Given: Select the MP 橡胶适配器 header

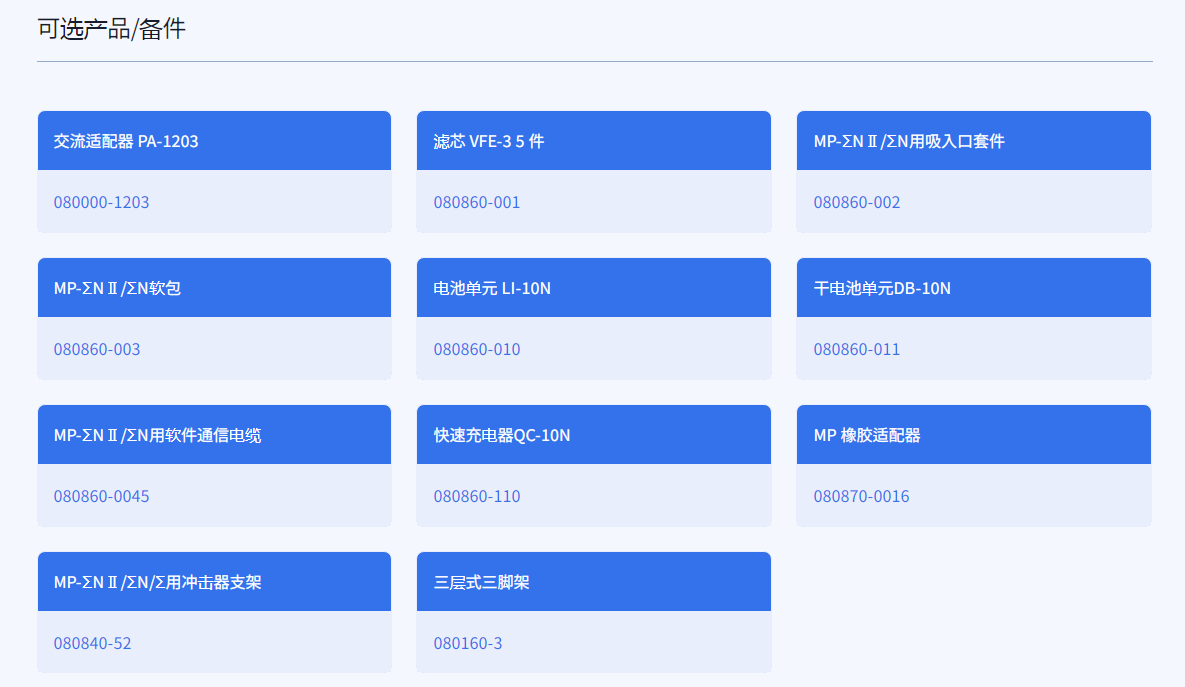Looking at the screenshot, I should (974, 435).
